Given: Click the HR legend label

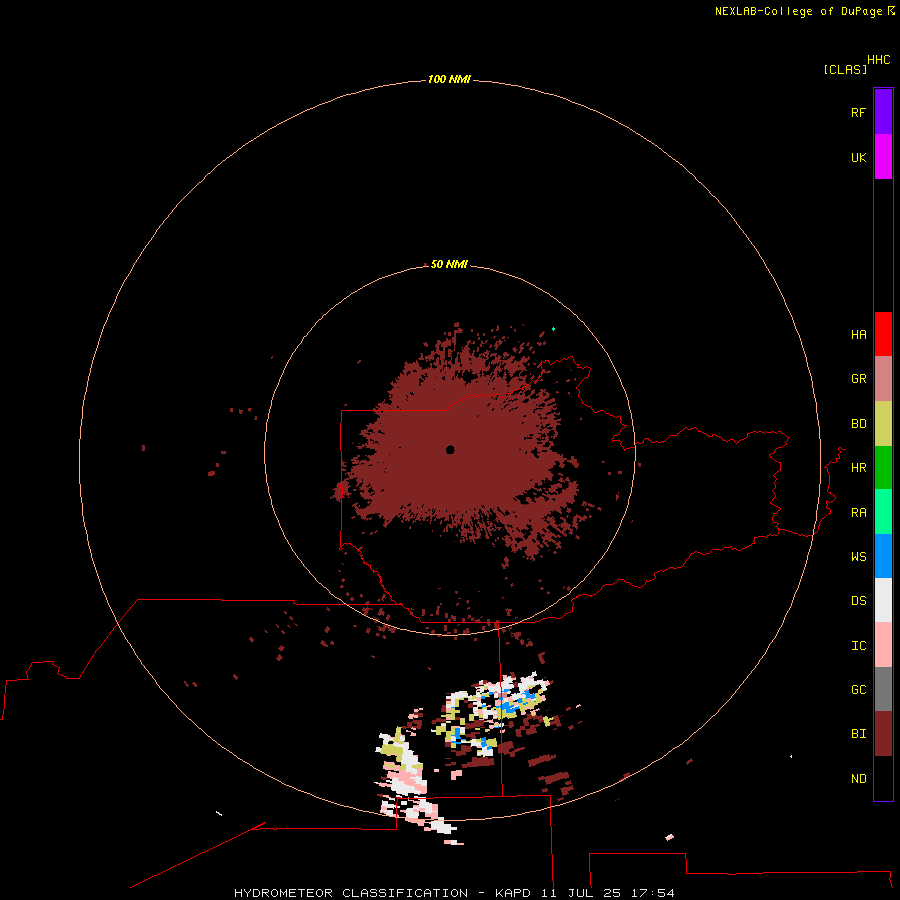Looking at the screenshot, I should tap(859, 468).
